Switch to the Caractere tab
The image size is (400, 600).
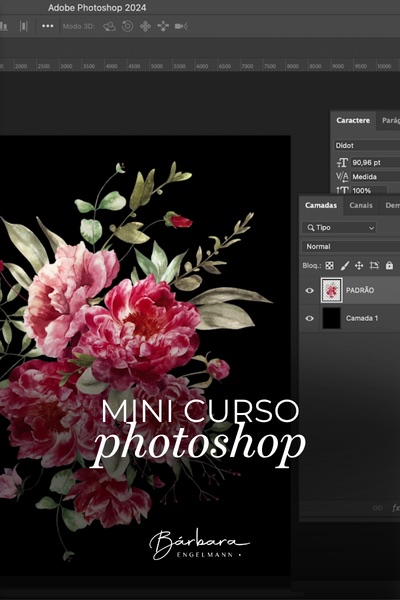coord(353,121)
